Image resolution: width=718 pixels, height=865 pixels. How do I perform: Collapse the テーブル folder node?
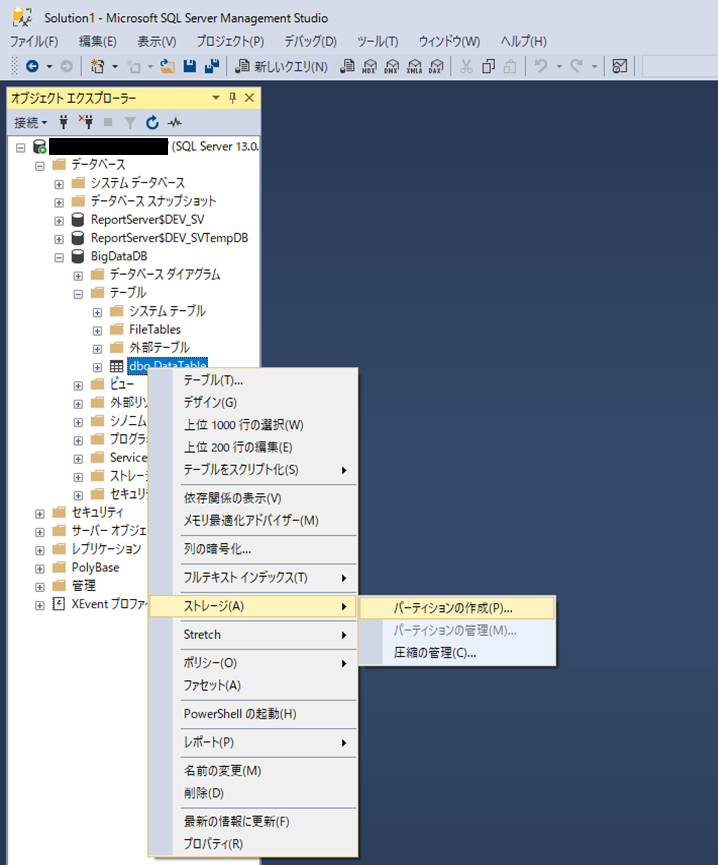[78, 293]
